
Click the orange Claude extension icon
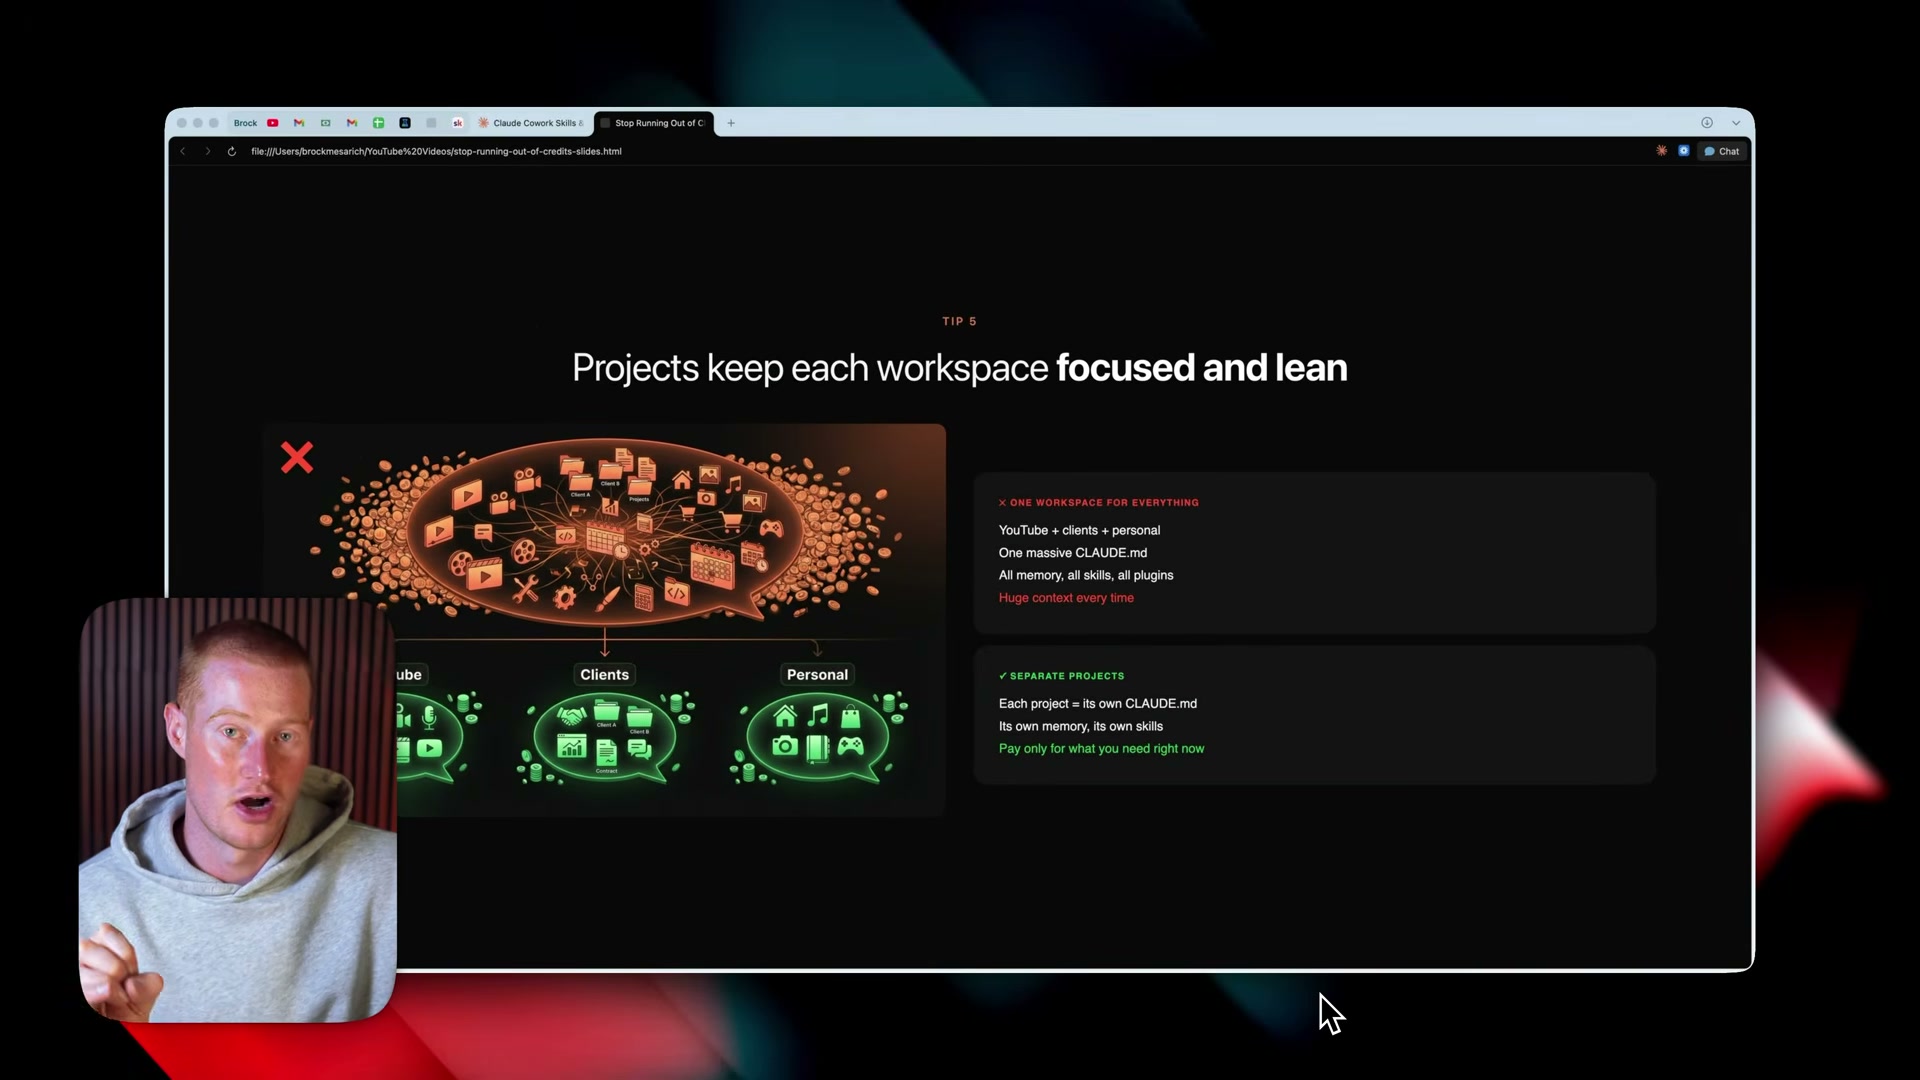(x=1662, y=151)
